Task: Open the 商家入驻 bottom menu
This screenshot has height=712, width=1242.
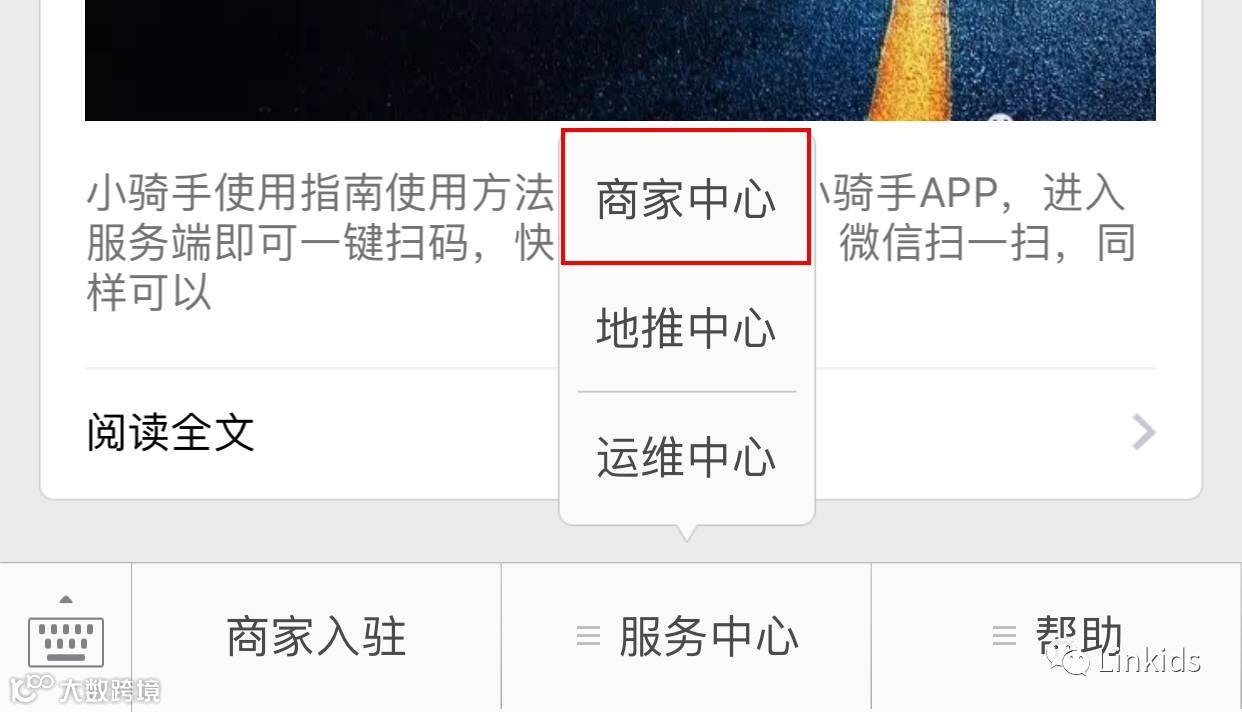Action: 316,637
